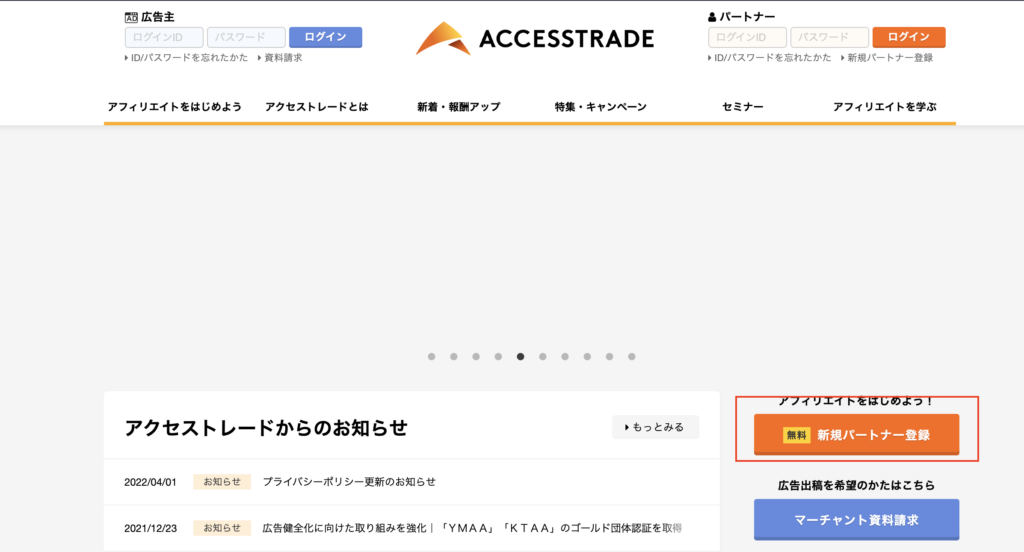Viewport: 1024px width, 552px height.
Task: Click the 2021/12/23 date text
Action: pos(150,528)
